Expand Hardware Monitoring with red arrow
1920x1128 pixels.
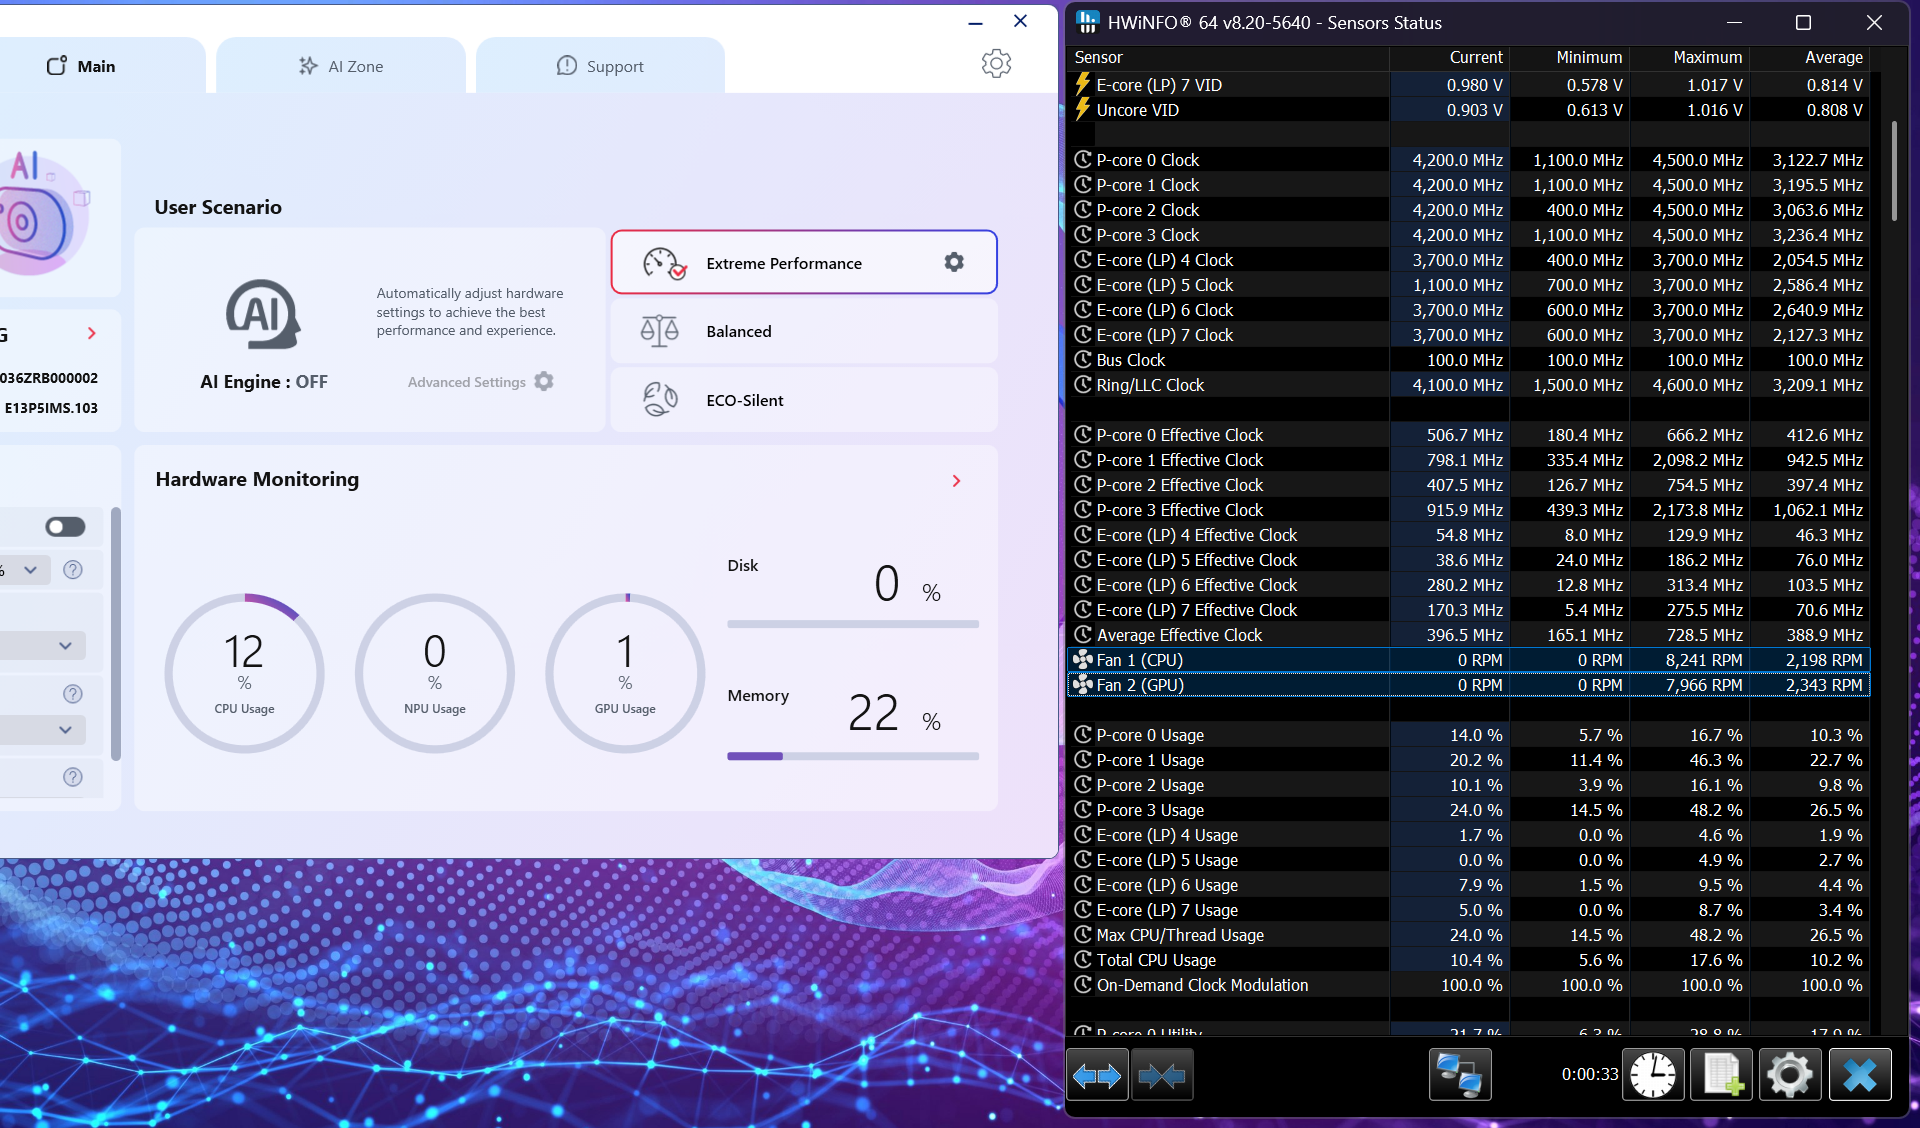point(956,481)
